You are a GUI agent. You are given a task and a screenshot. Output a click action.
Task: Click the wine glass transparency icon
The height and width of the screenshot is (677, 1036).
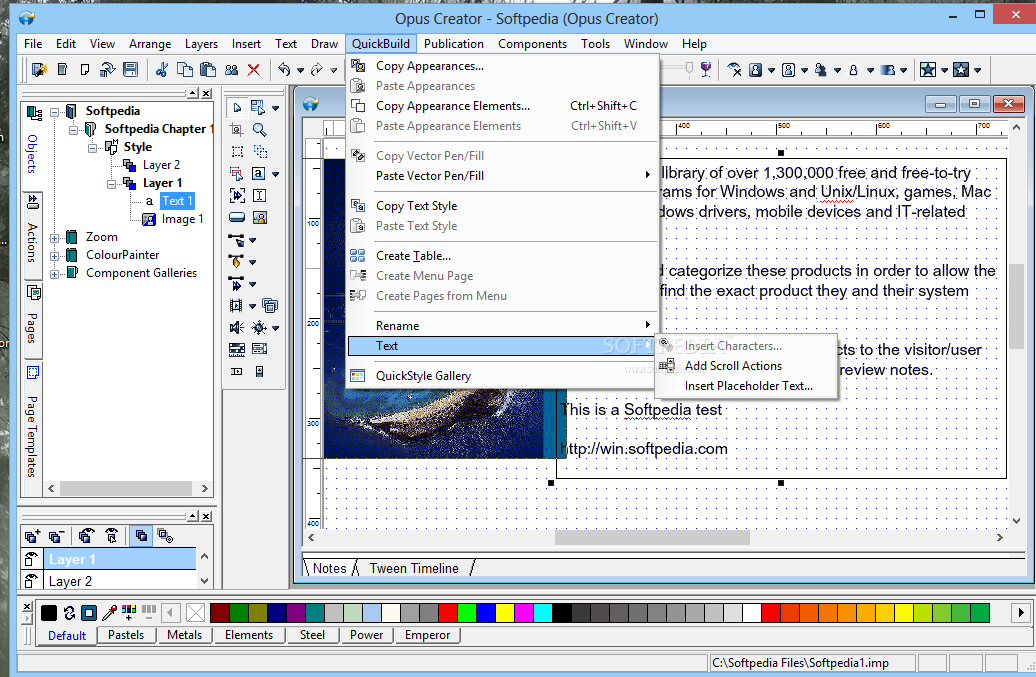[x=706, y=69]
